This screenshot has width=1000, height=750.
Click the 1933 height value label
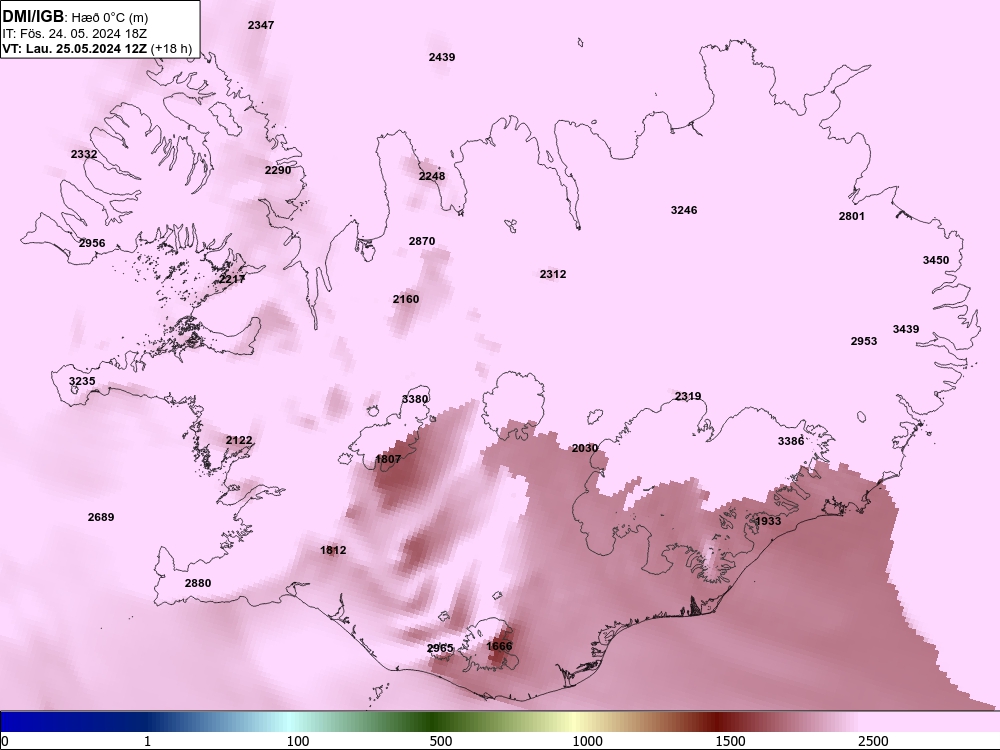point(768,520)
